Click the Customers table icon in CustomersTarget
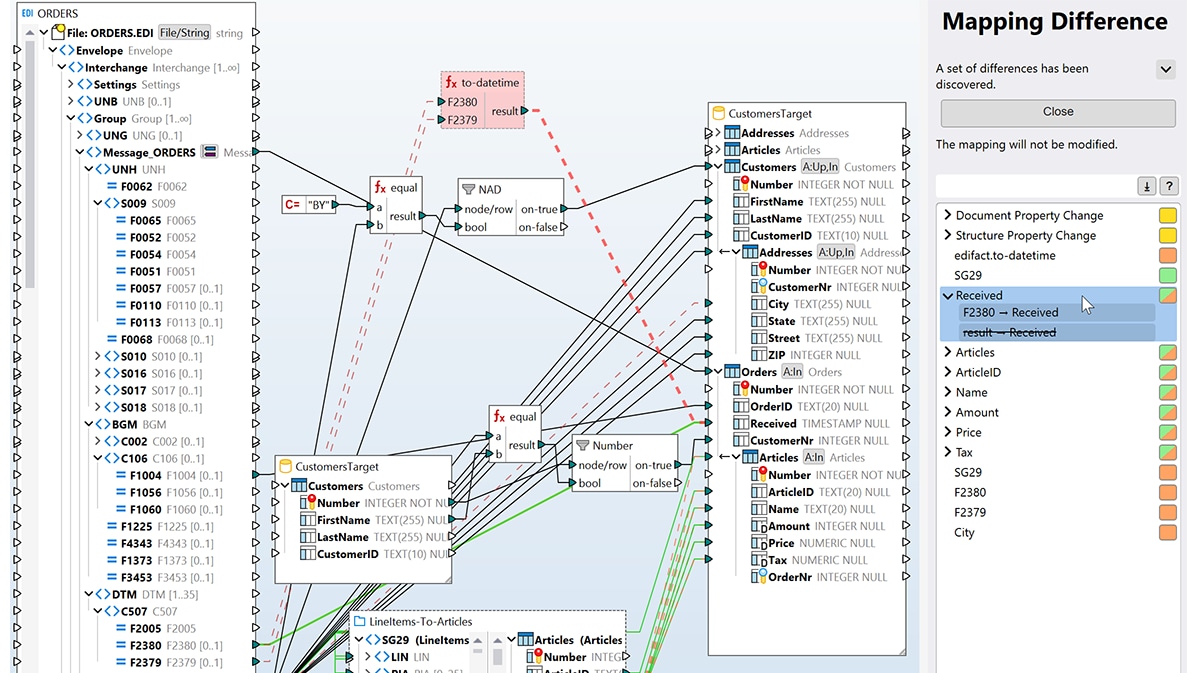The width and height of the screenshot is (1198, 673). [731, 167]
